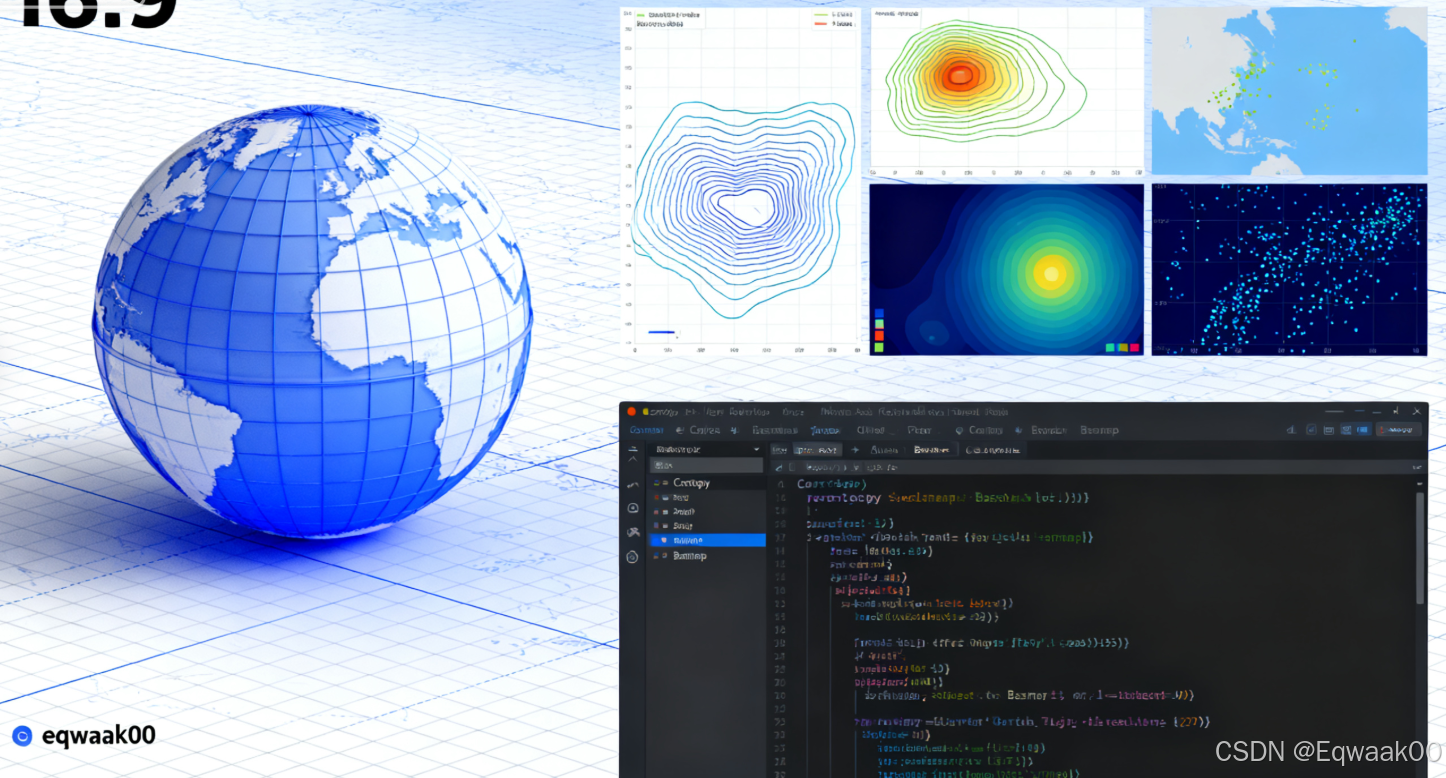Click the circle-with-dot icon in the activity bar

point(632,508)
